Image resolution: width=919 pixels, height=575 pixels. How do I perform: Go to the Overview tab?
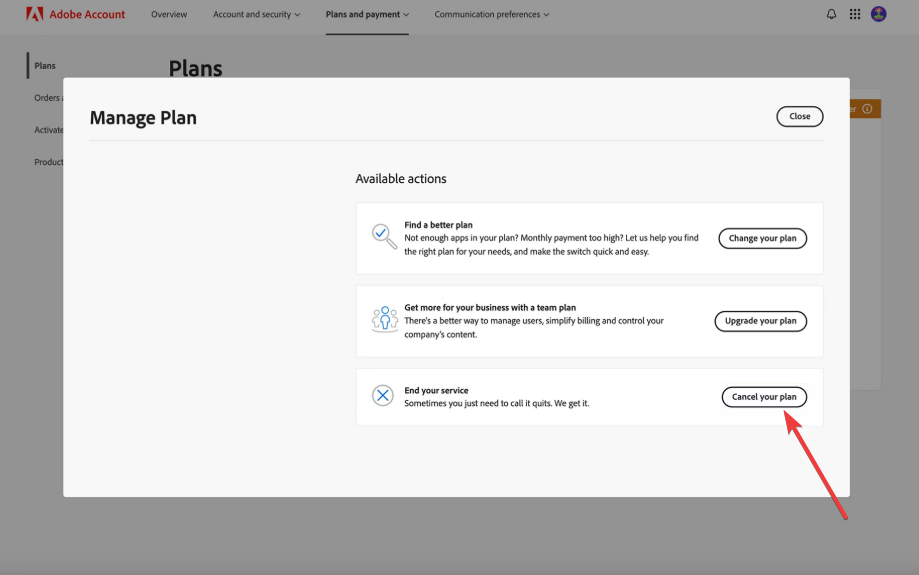[x=169, y=15]
